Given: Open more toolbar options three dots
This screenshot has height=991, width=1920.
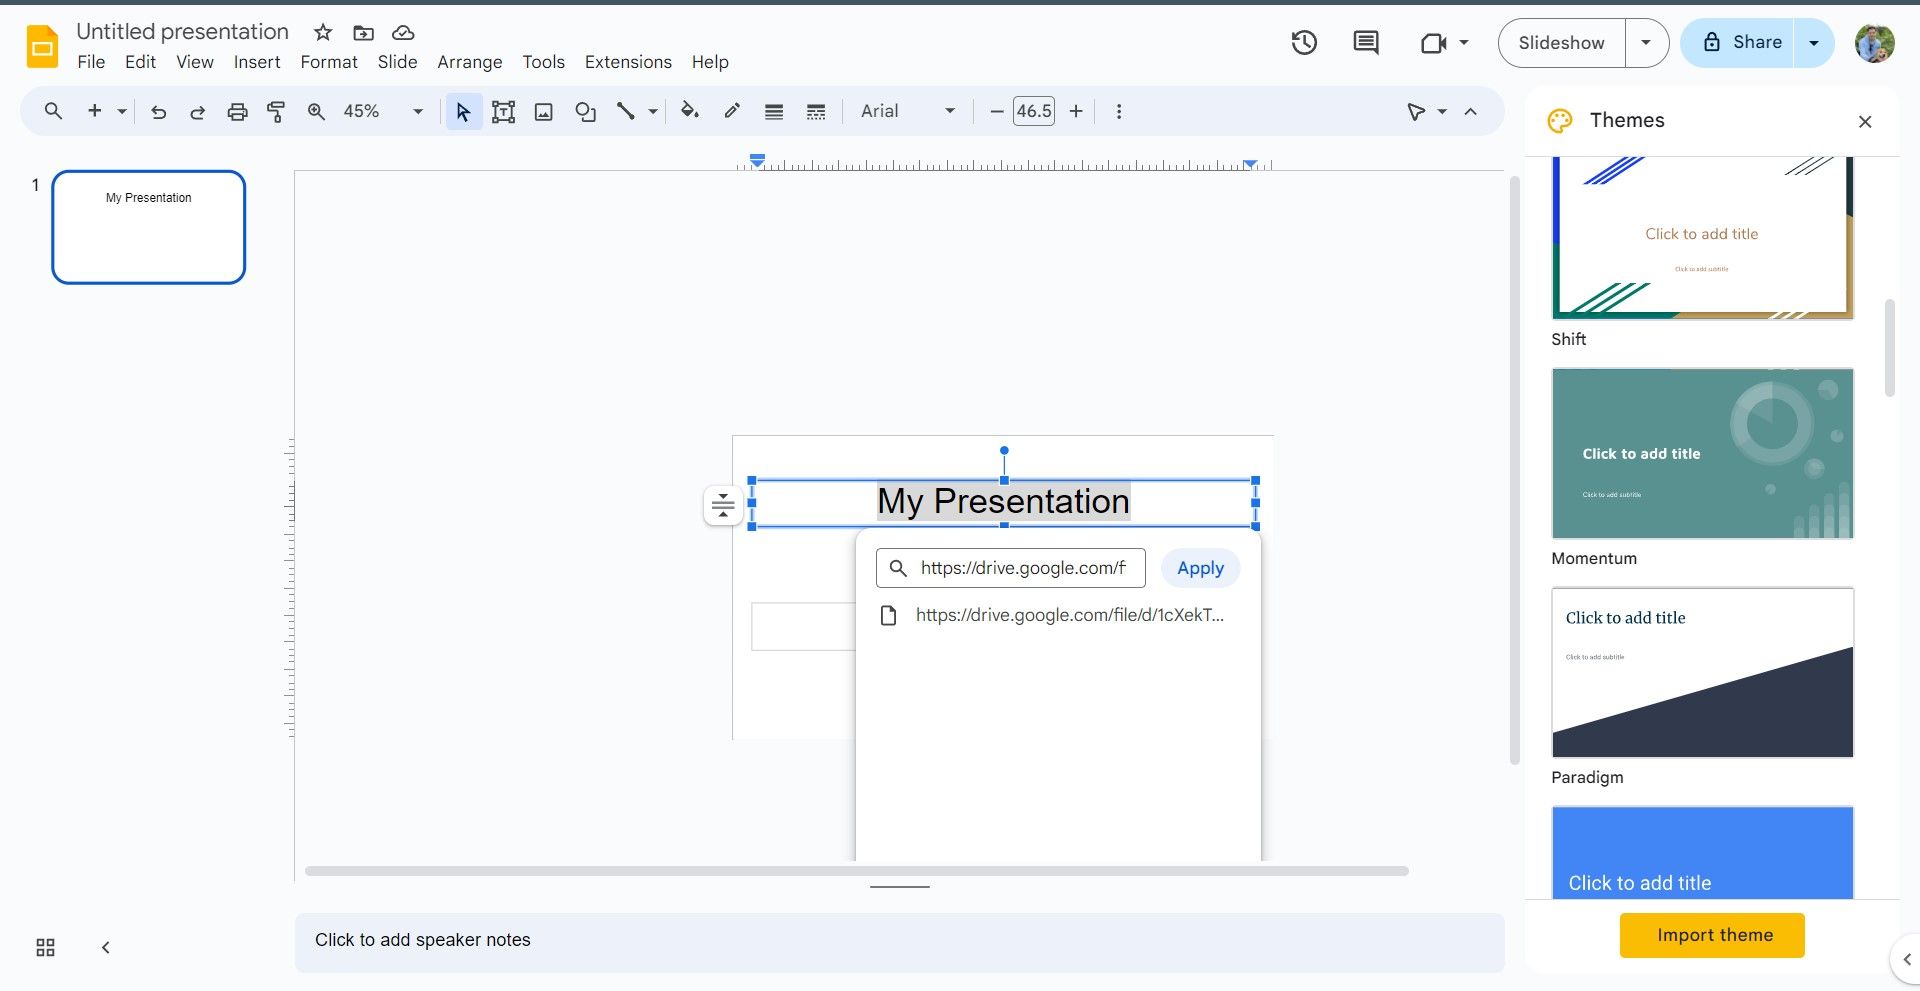Looking at the screenshot, I should coord(1119,112).
